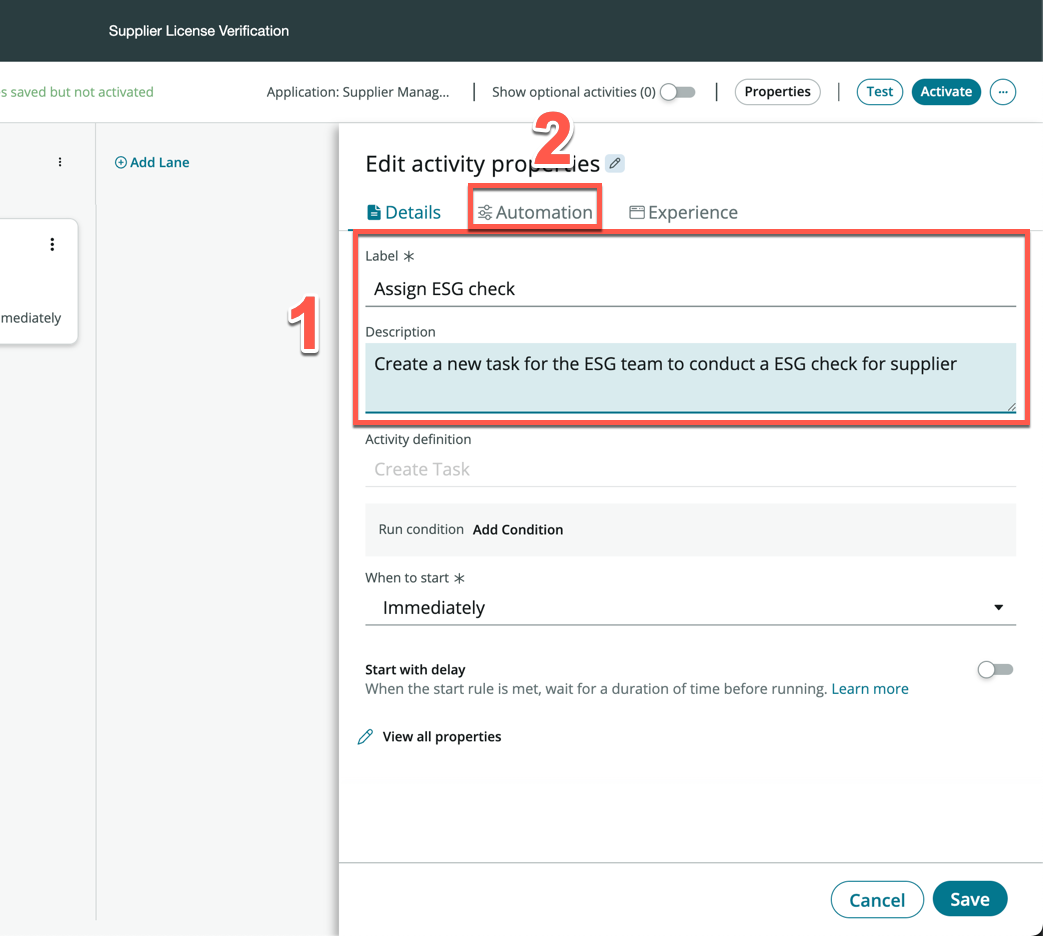Open the Properties button in the header
The width and height of the screenshot is (1043, 936).
coord(777,92)
